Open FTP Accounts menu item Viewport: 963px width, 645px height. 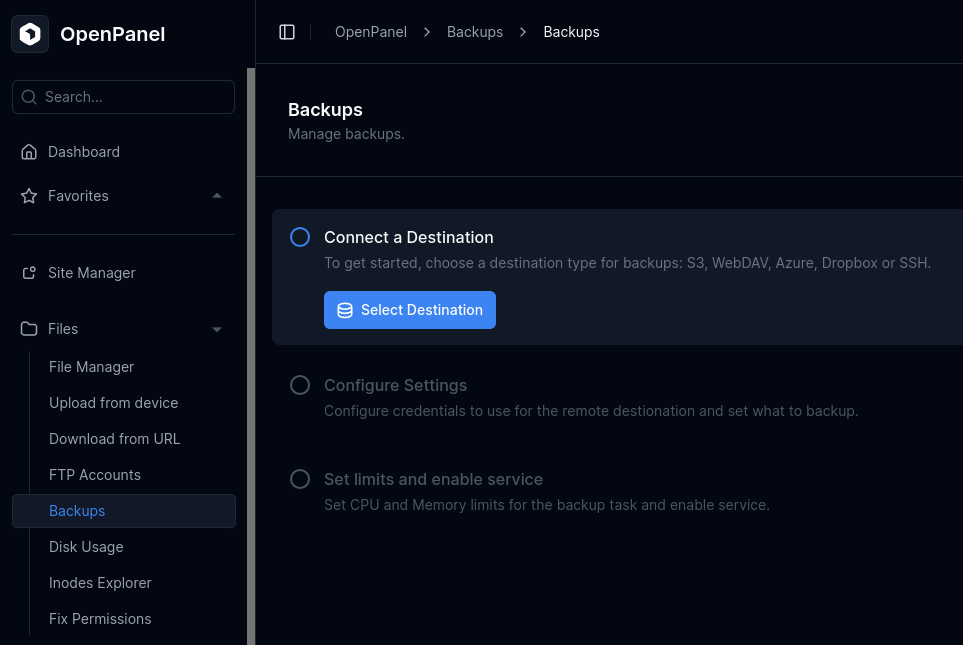(95, 475)
